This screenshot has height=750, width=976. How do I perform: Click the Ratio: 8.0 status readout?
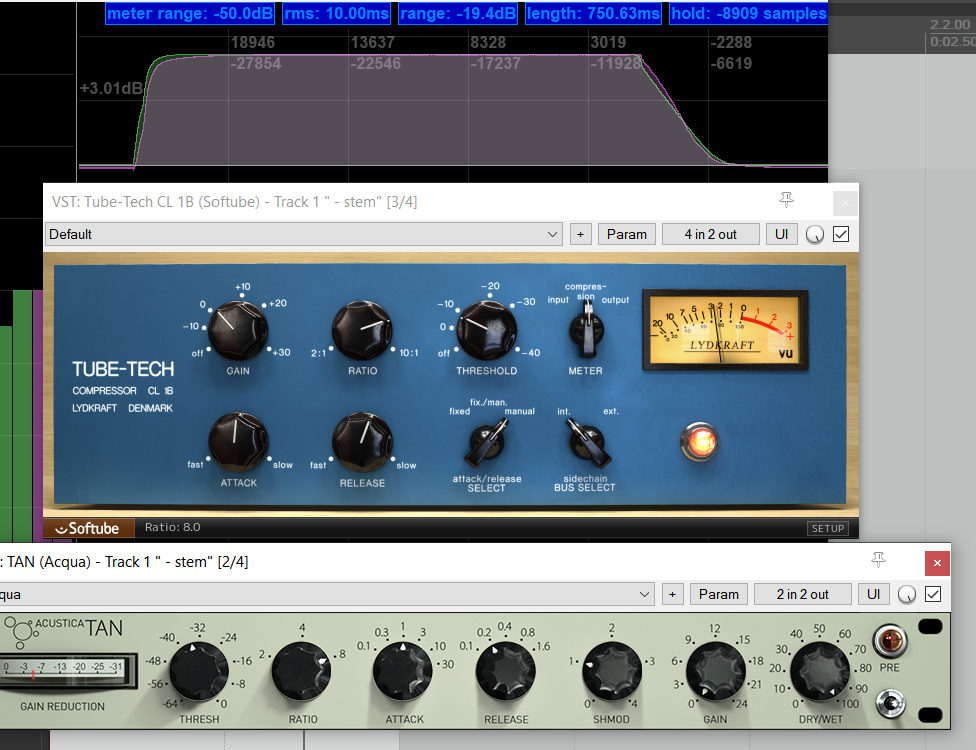pyautogui.click(x=172, y=527)
